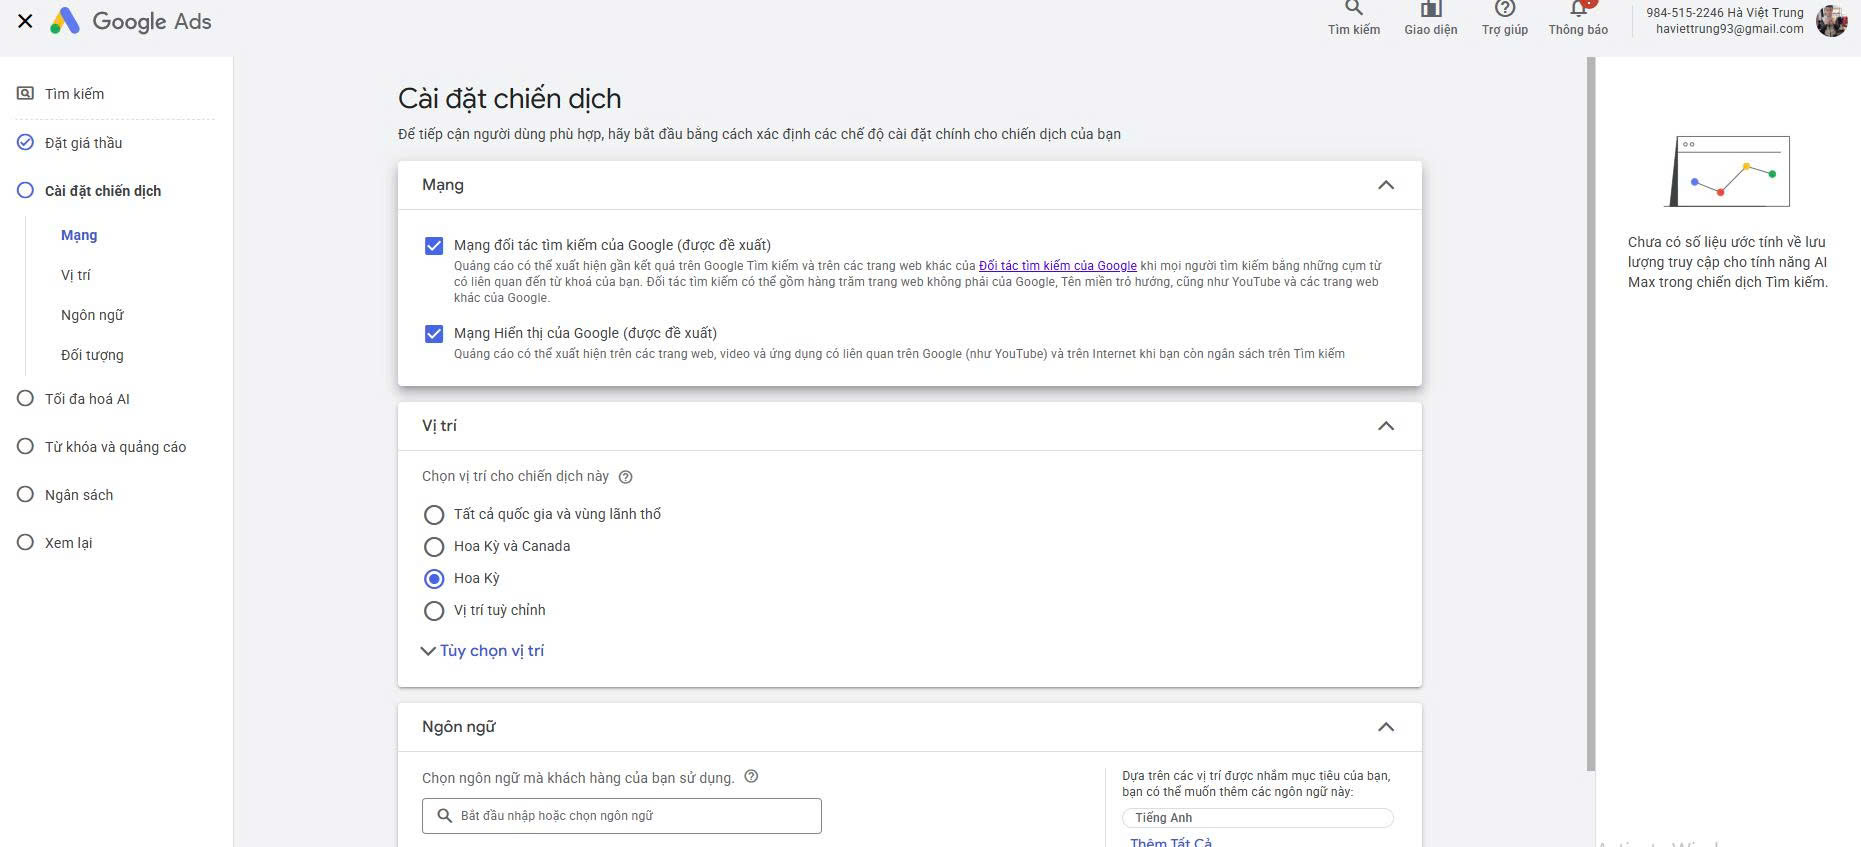Open the Giao diện appearance menu
Image resolution: width=1861 pixels, height=847 pixels.
pos(1430,19)
